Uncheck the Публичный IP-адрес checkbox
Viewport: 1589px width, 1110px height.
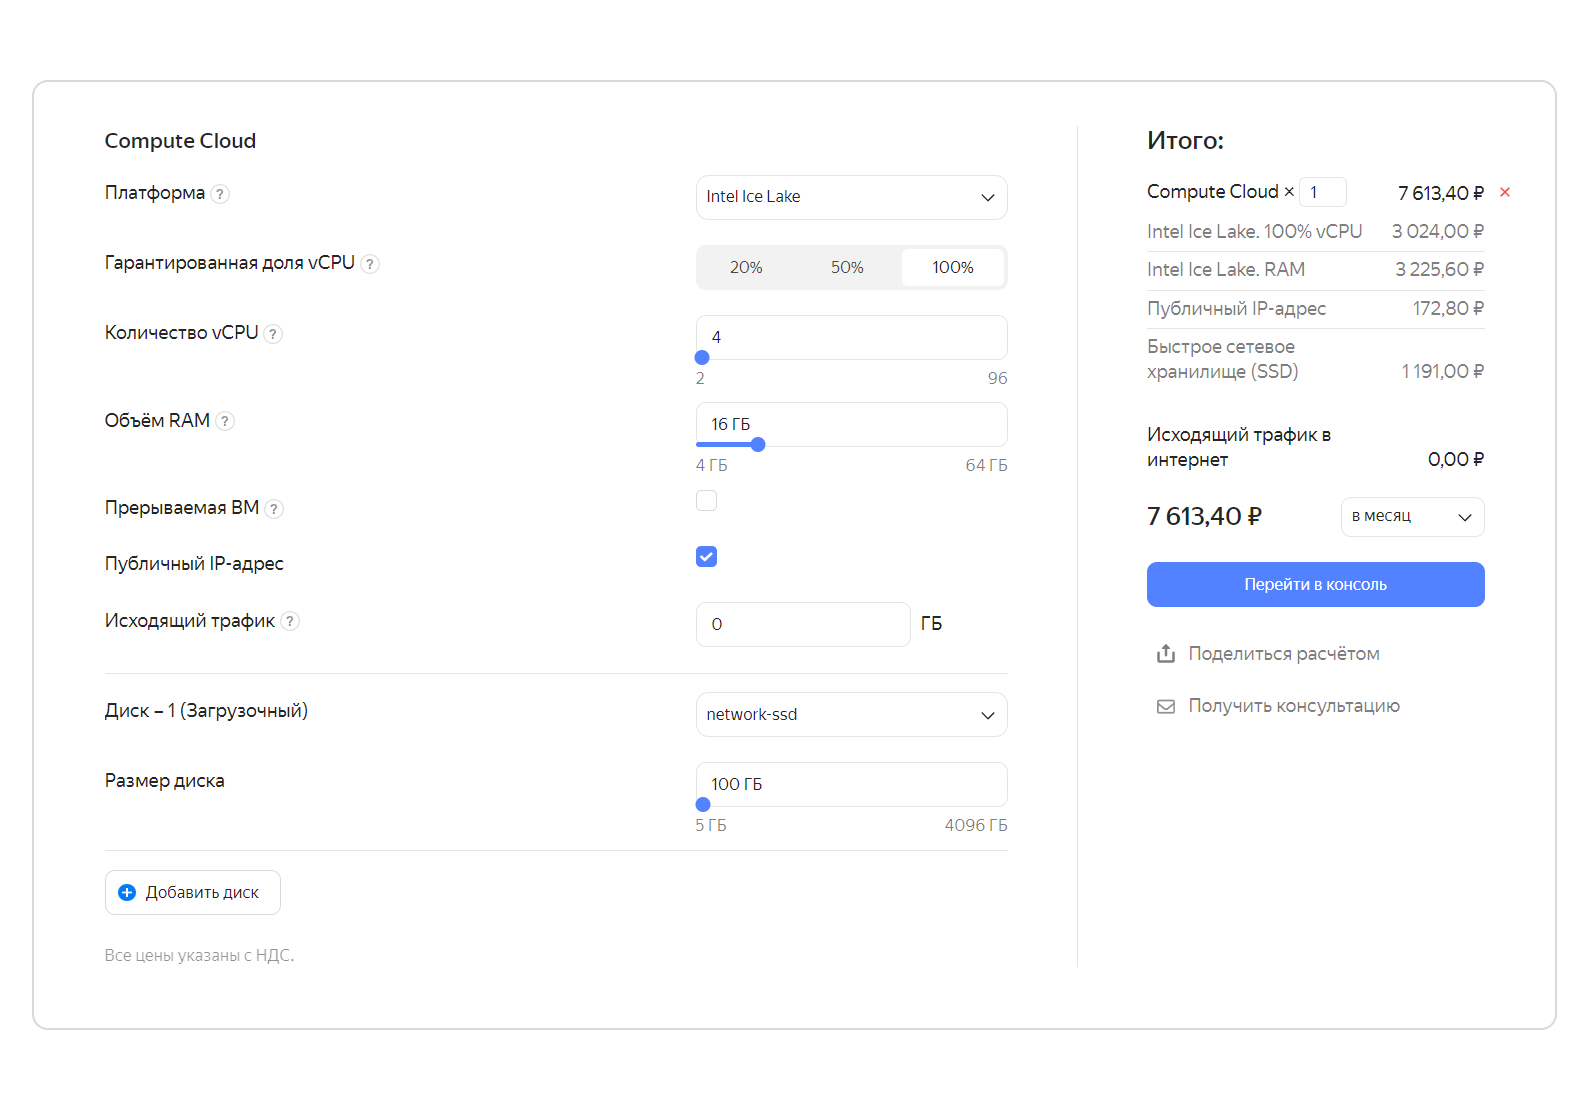(707, 557)
